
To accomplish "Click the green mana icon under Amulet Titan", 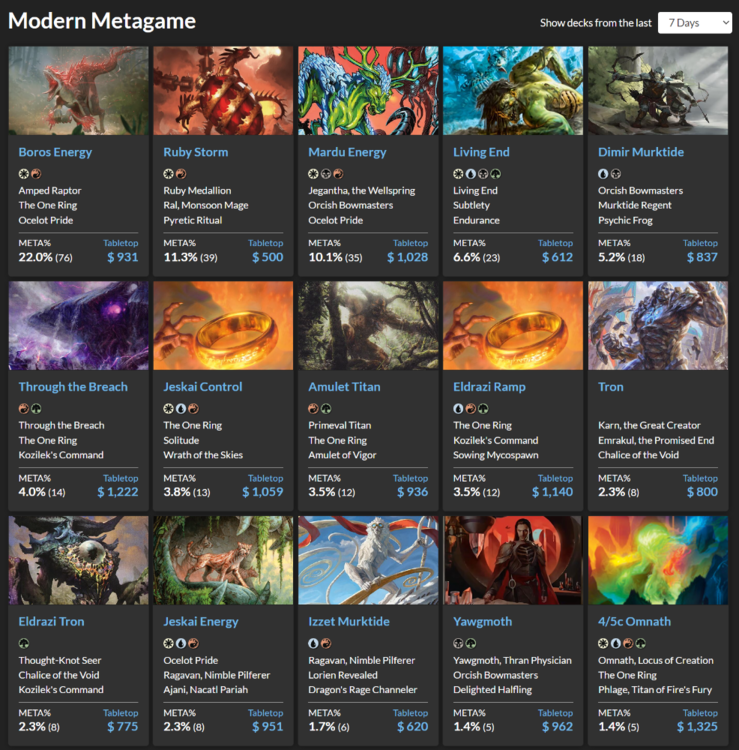I will coord(326,408).
